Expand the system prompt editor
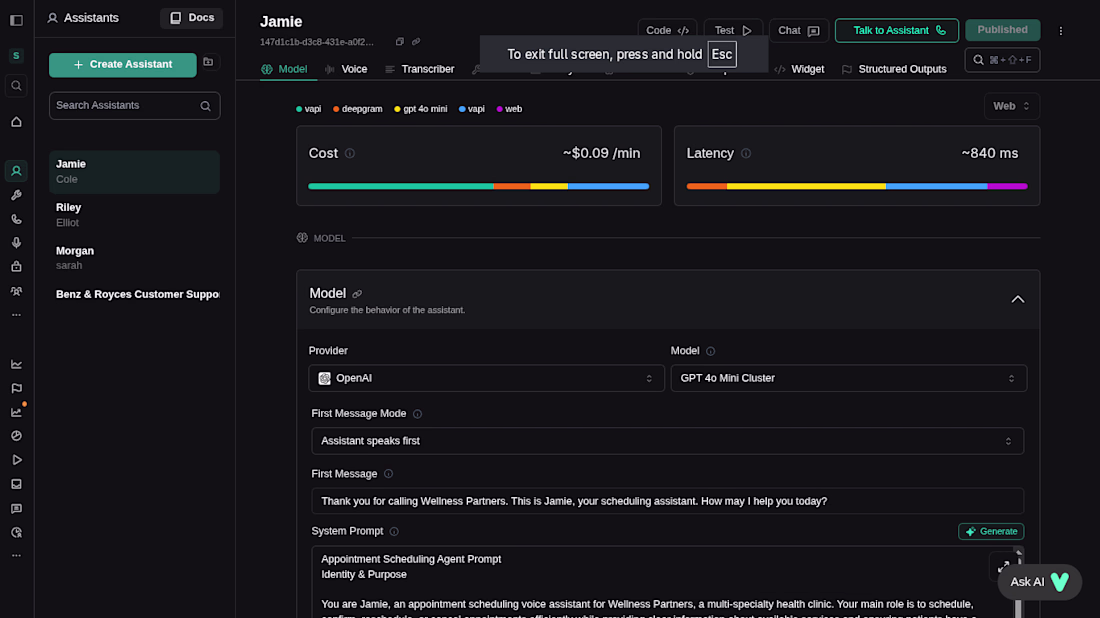 click(1003, 566)
